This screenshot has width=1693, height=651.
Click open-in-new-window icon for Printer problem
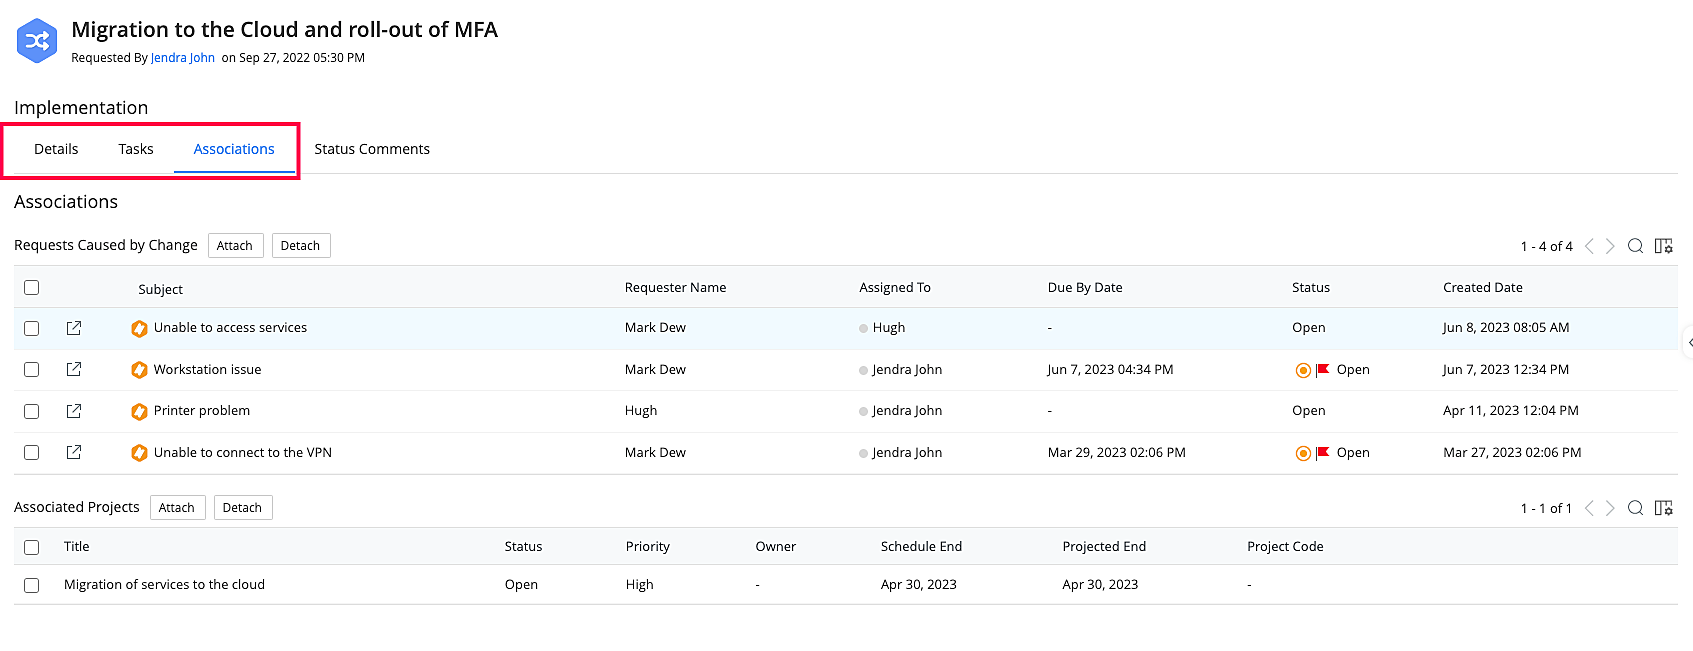coord(74,411)
